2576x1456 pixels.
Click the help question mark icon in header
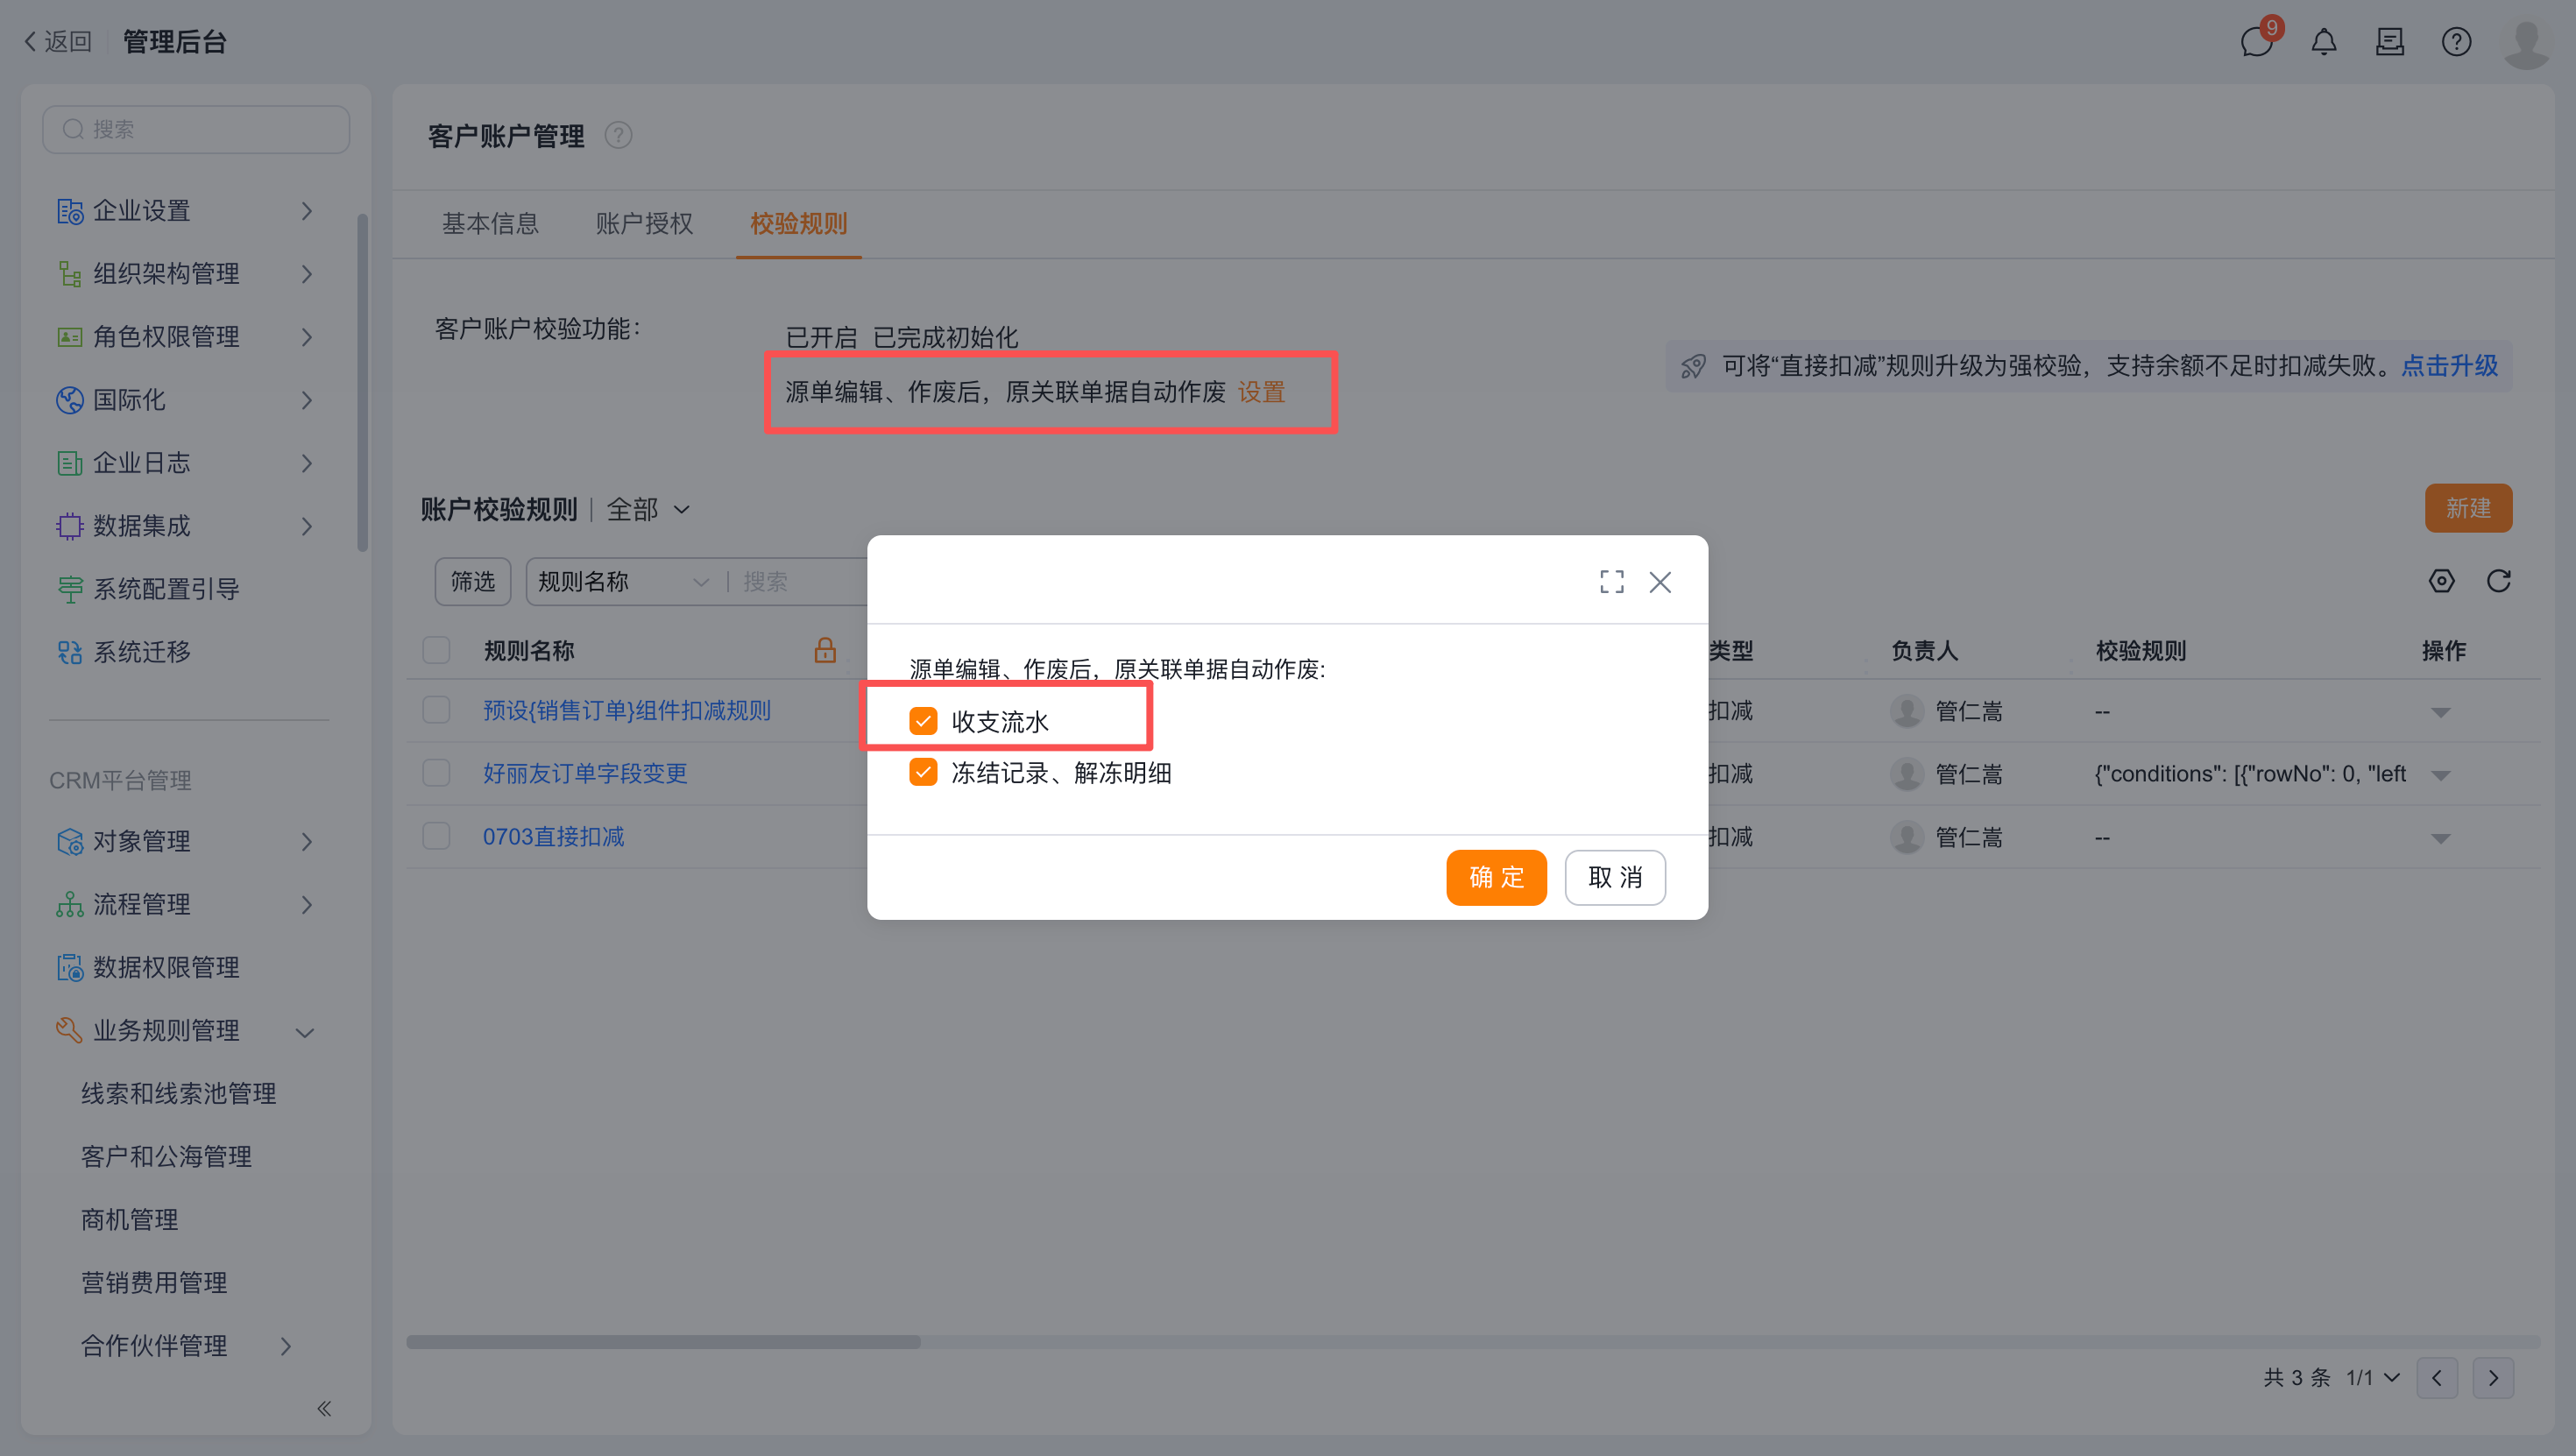tap(2456, 41)
